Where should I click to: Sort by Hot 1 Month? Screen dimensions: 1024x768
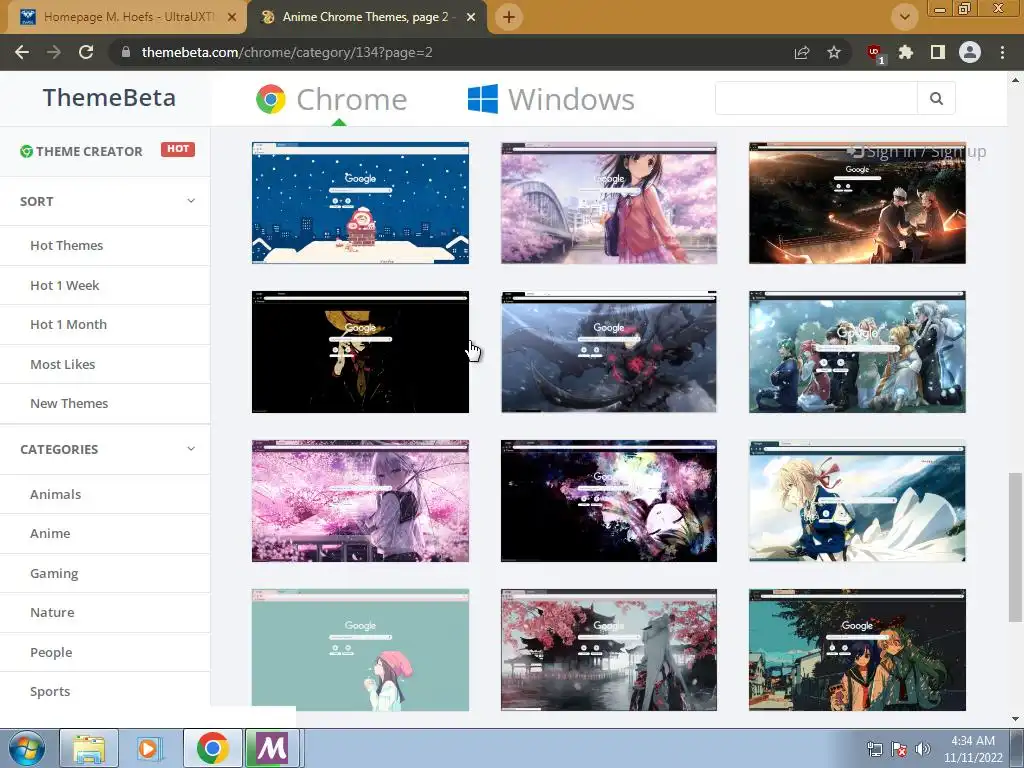[69, 325]
